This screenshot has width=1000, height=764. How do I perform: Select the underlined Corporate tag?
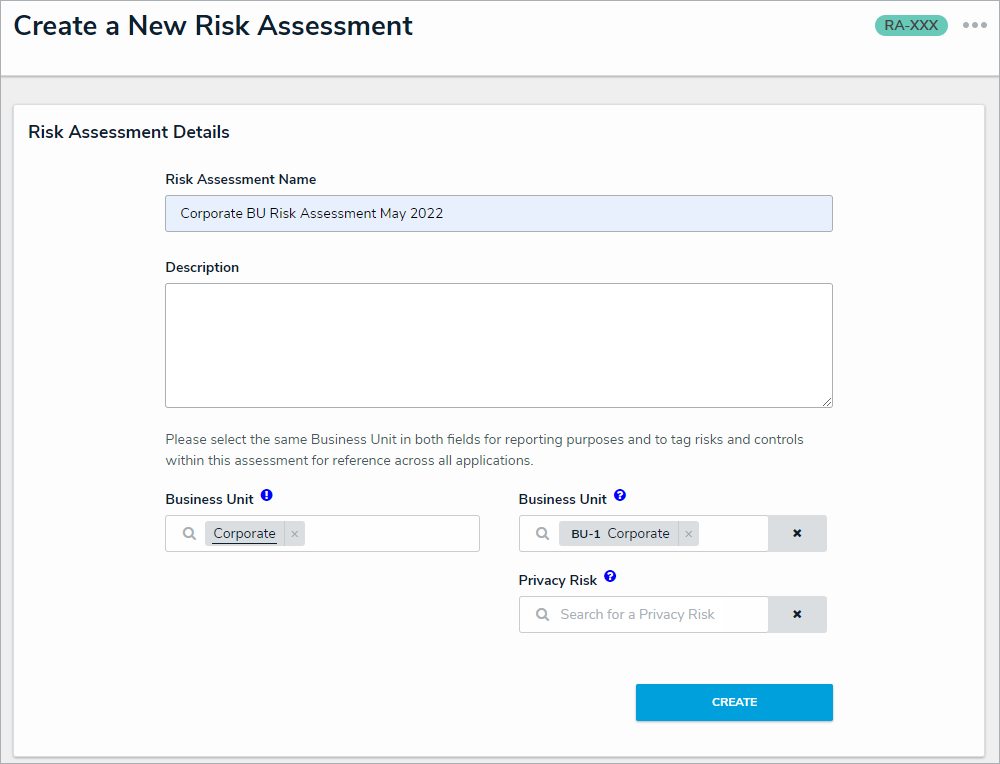coord(244,534)
